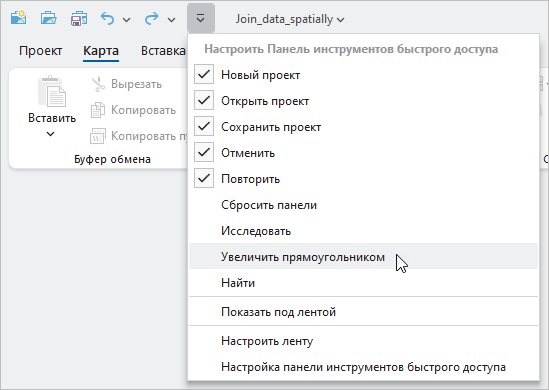Viewport: 549px width, 390px height.
Task: Uncheck the Новый проект checkbox
Action: (204, 74)
